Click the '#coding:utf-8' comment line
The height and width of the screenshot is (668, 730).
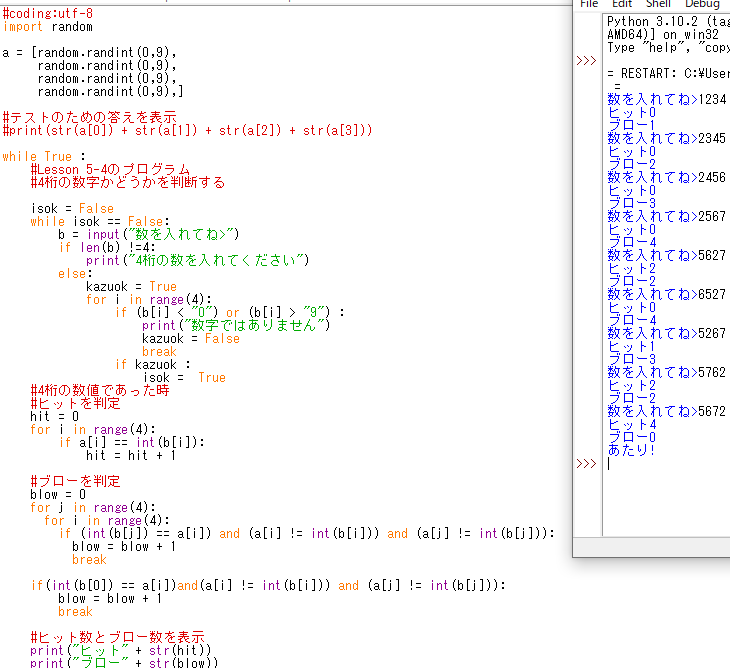point(48,13)
